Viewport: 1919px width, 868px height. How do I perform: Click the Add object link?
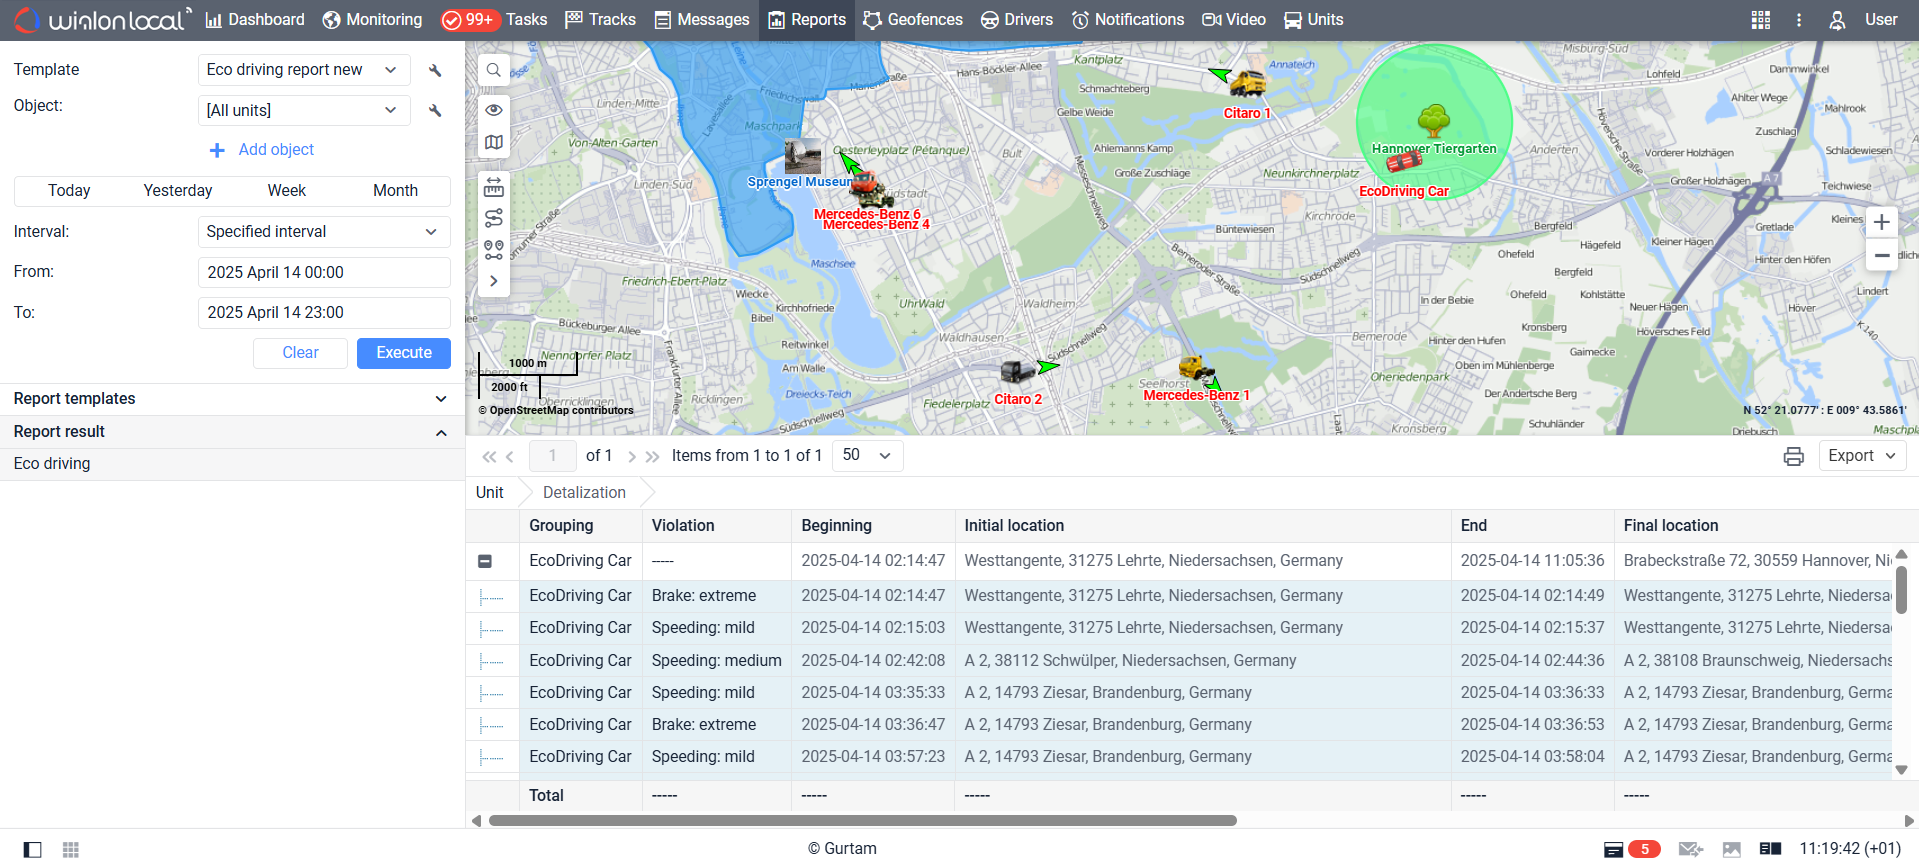pos(276,150)
